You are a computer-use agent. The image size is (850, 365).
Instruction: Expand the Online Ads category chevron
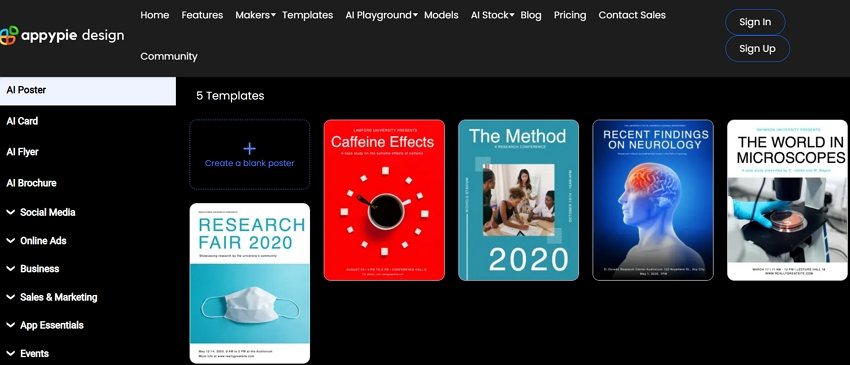pyautogui.click(x=10, y=240)
